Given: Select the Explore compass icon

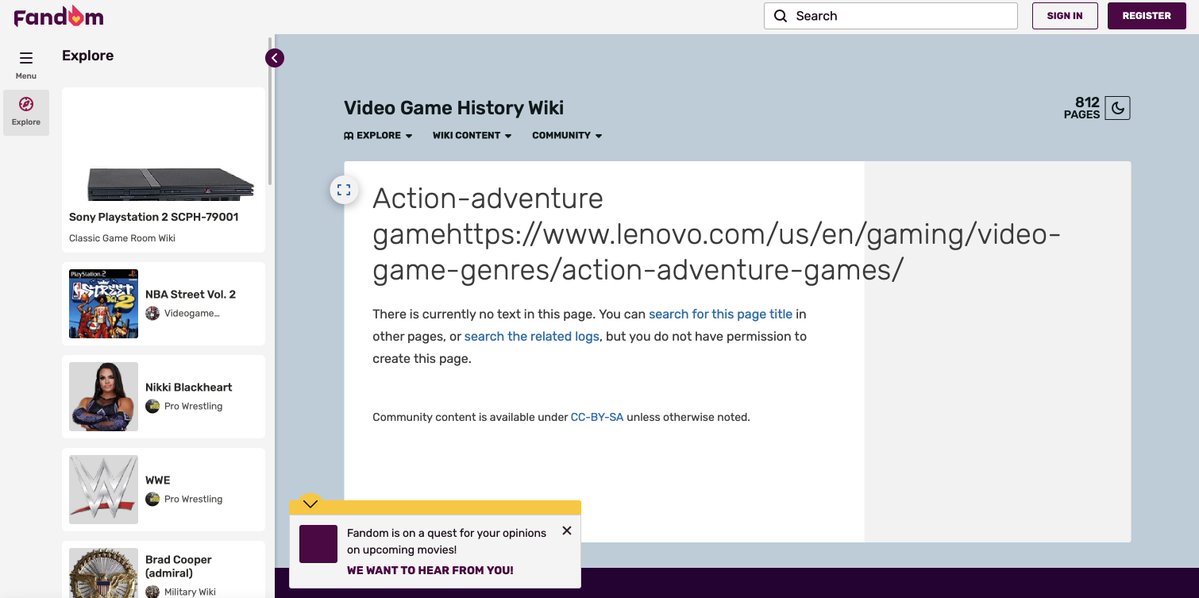Looking at the screenshot, I should pyautogui.click(x=26, y=104).
